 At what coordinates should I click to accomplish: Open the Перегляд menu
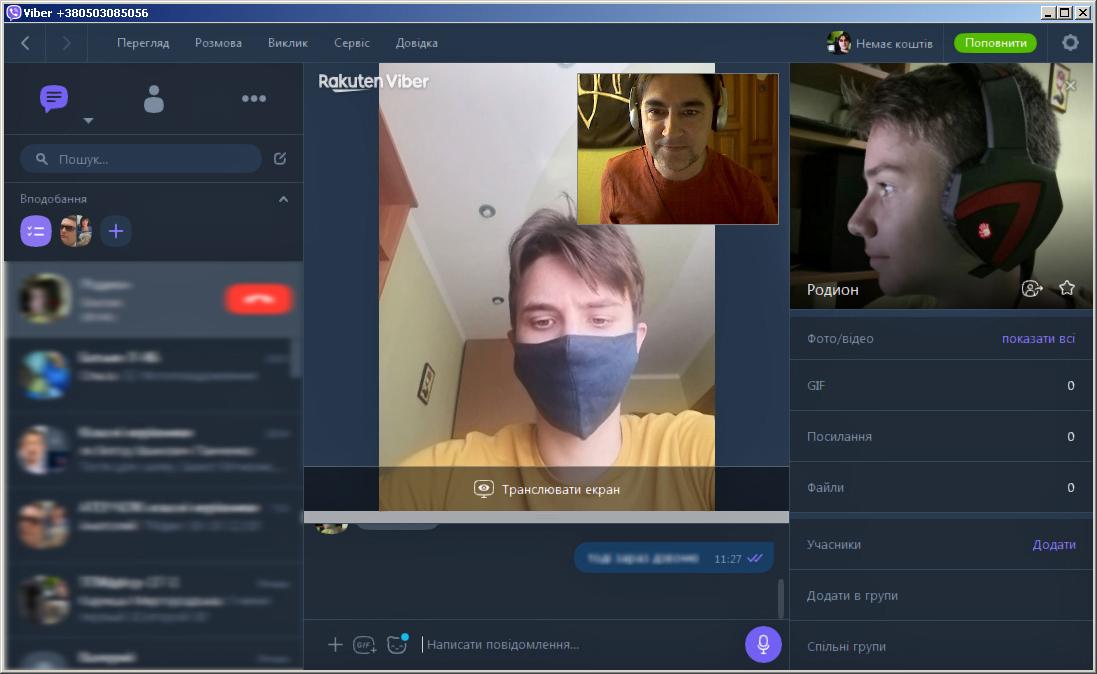point(143,43)
